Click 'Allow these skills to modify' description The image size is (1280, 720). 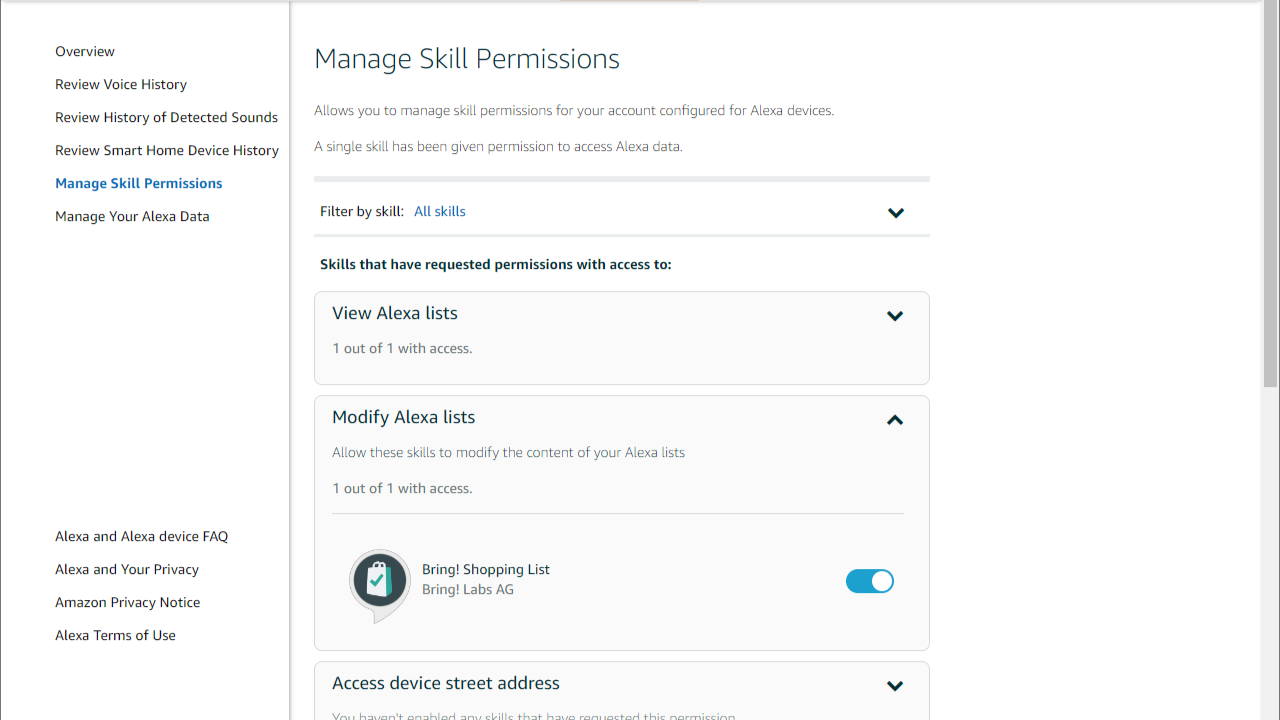point(508,452)
